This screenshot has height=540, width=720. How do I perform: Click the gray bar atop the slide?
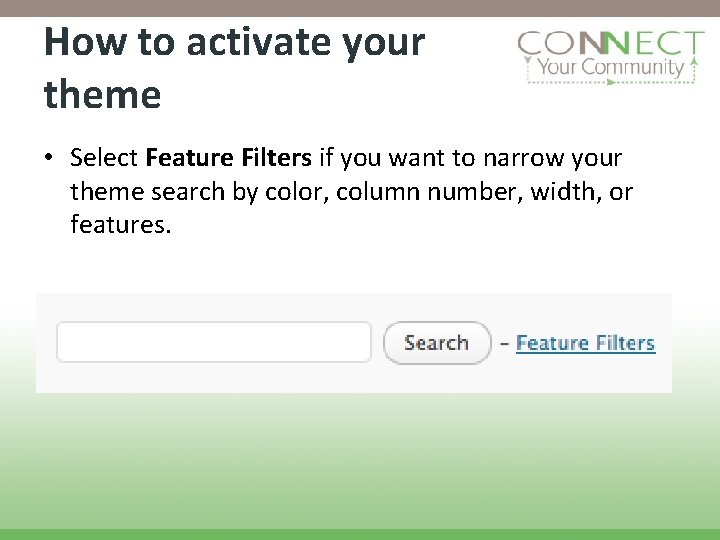point(360,8)
